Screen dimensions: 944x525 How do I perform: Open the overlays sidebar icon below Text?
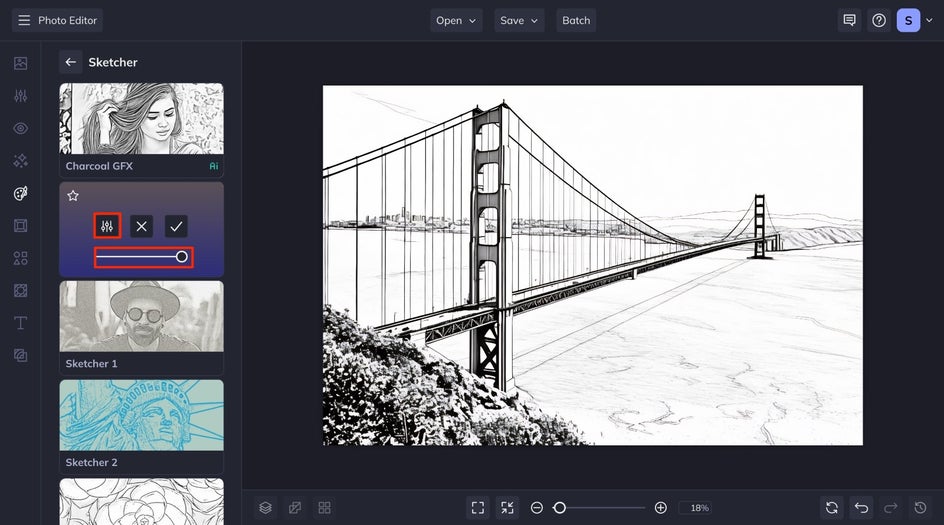point(20,355)
